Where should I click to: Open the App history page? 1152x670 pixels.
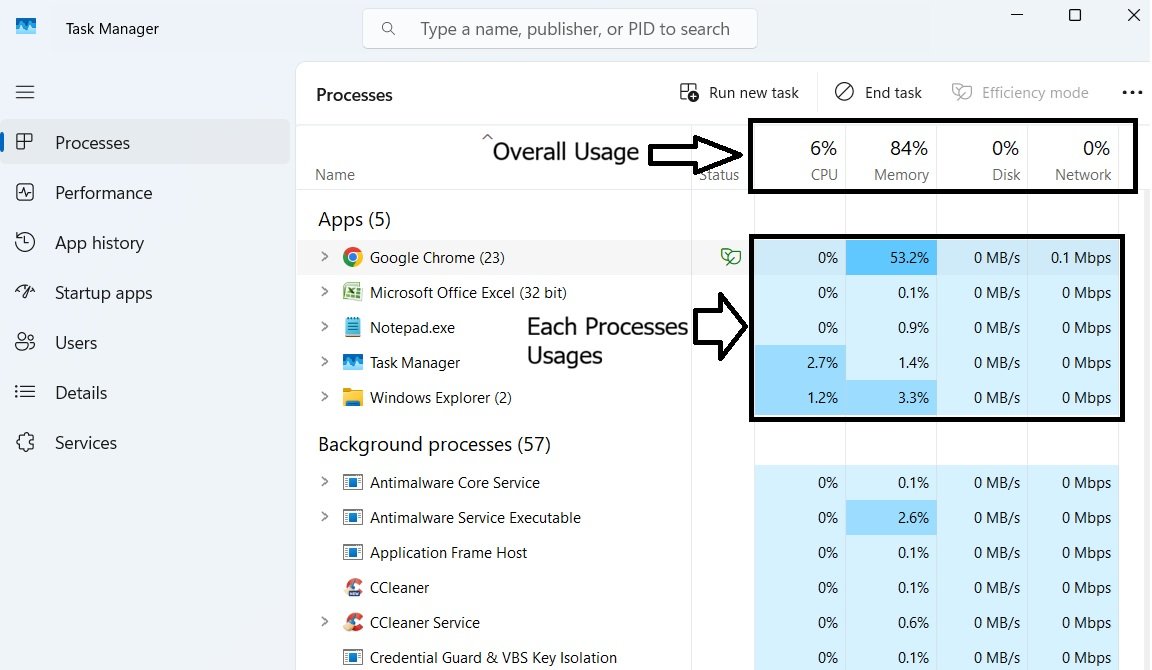pos(145,242)
